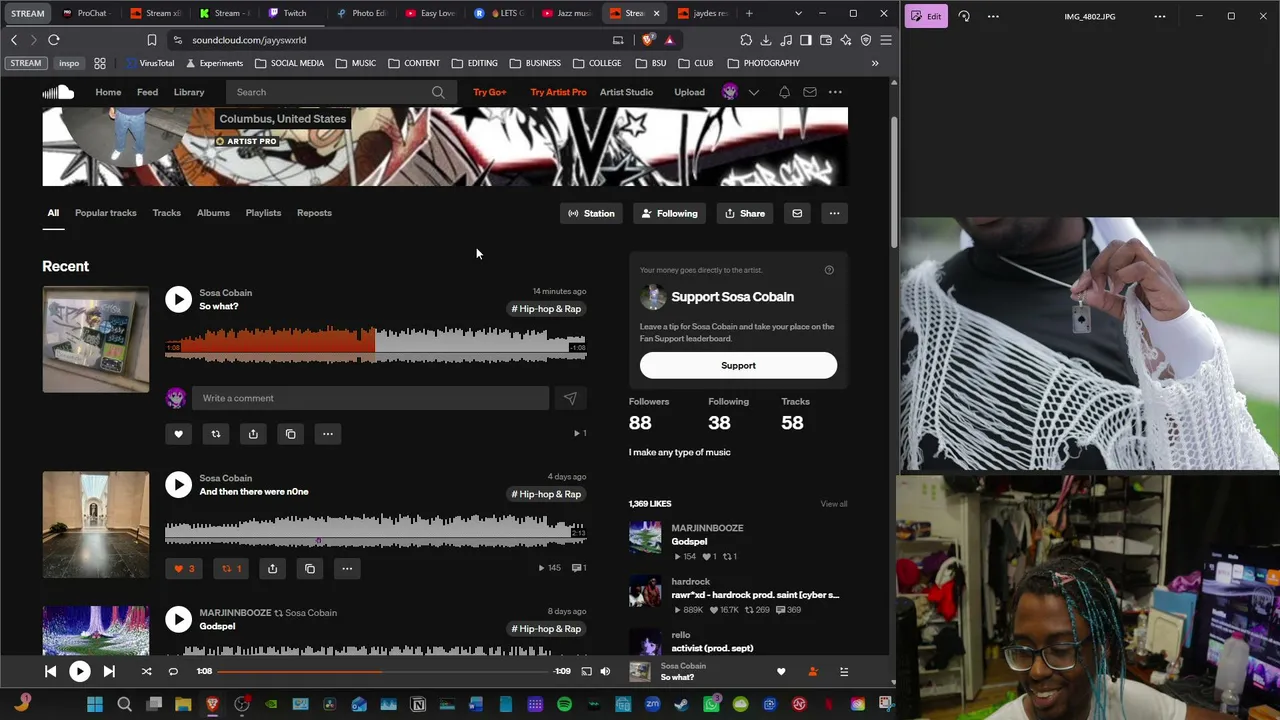View all liked tracks
The image size is (1280, 720).
[x=834, y=504]
